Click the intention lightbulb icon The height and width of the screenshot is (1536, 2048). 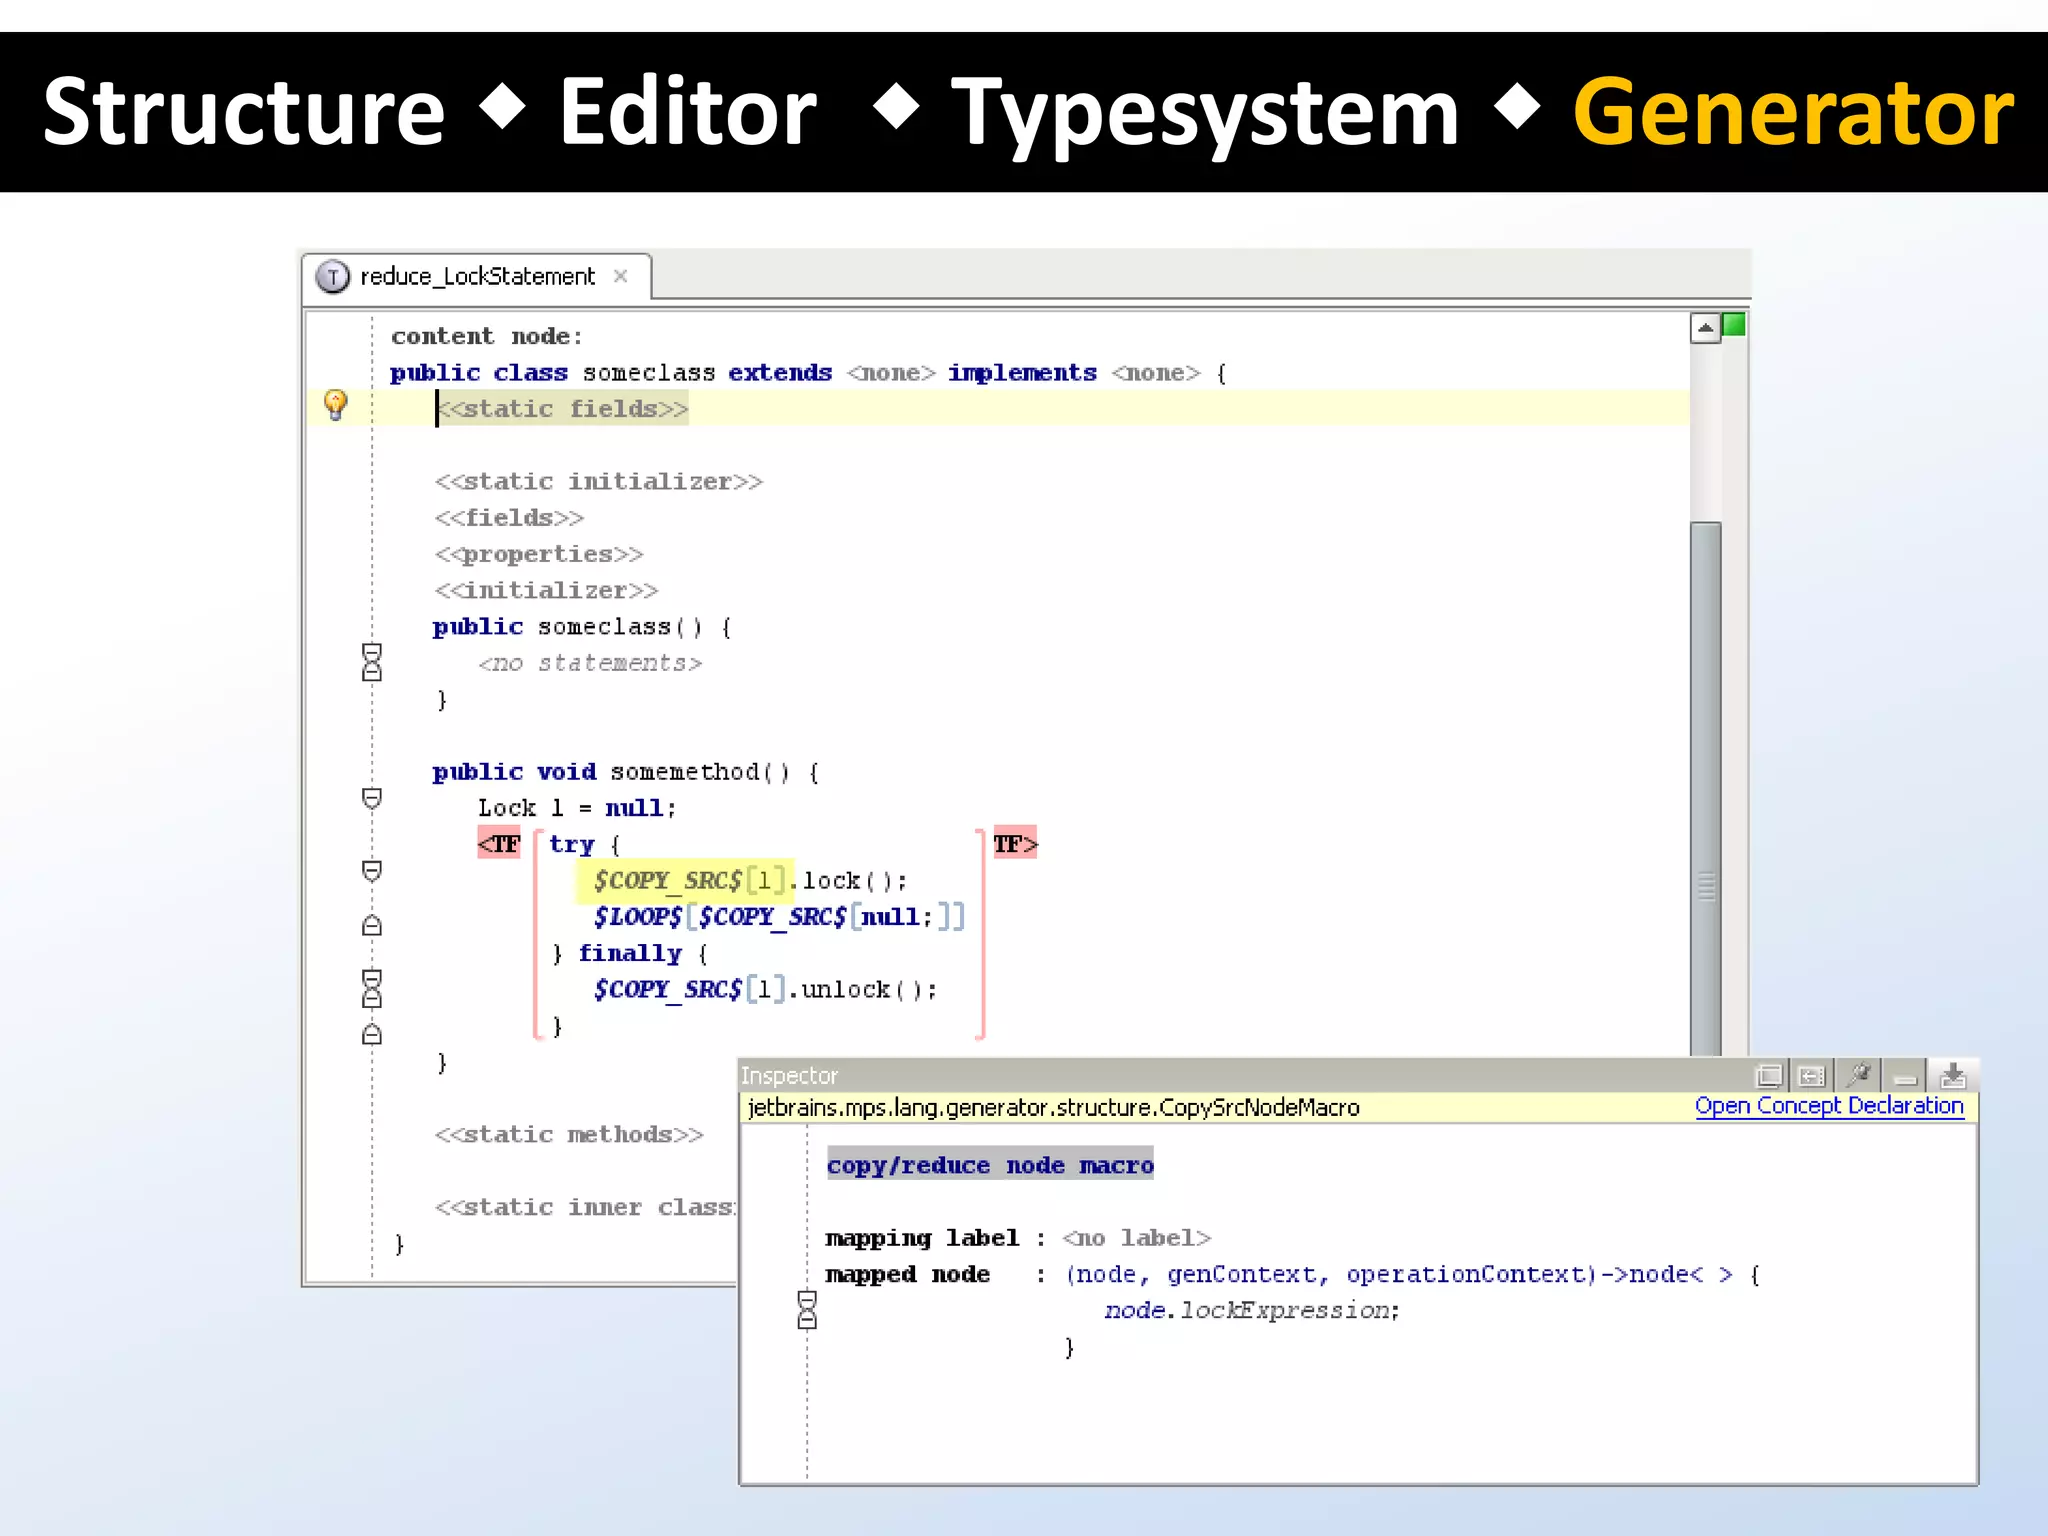coord(336,405)
